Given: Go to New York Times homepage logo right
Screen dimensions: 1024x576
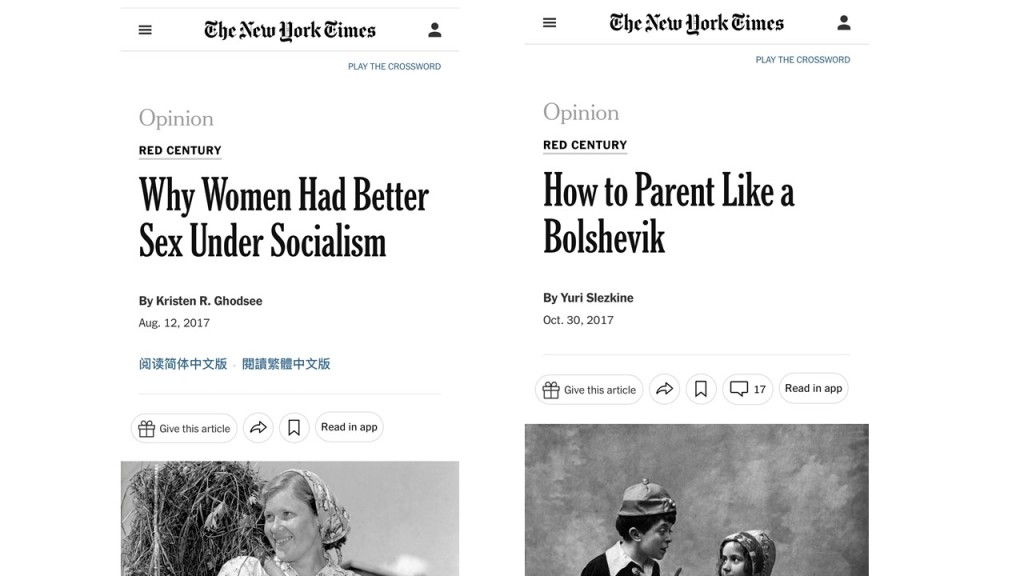Looking at the screenshot, I should point(696,24).
